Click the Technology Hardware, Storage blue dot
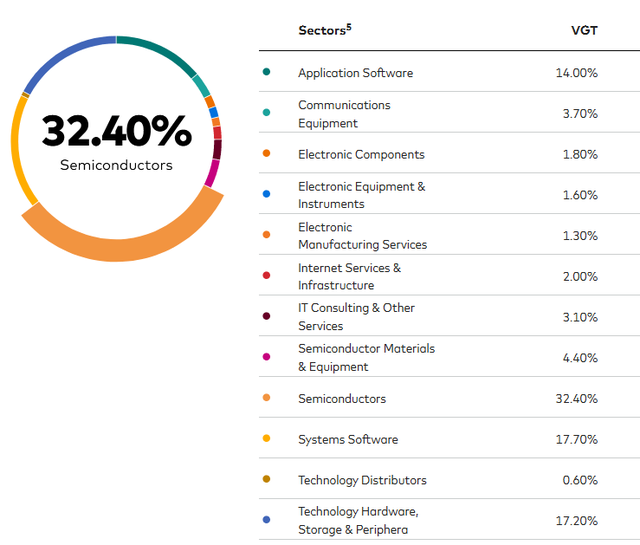The height and width of the screenshot is (545, 640). [x=267, y=520]
